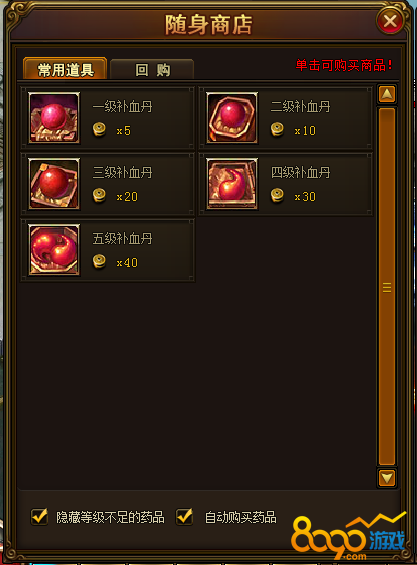Screen dimensions: 417x565
Task: Click the 四级补血丹 potion icon
Action: tap(232, 183)
